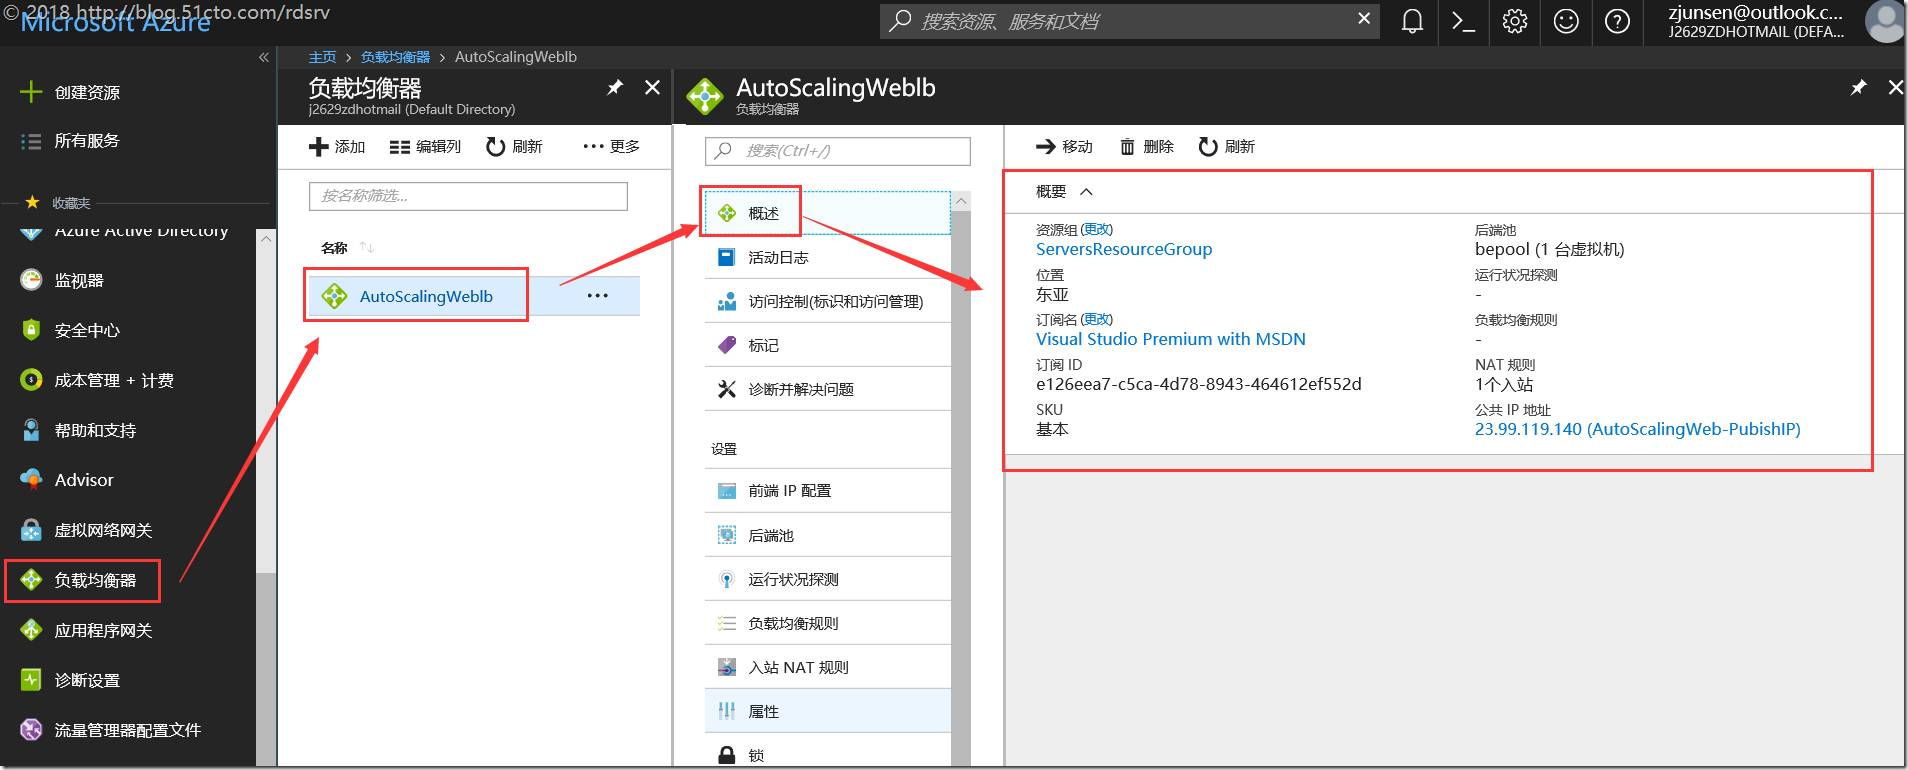The height and width of the screenshot is (770, 1908).
Task: Sort list by 名称 column arrows
Action: coord(367,248)
